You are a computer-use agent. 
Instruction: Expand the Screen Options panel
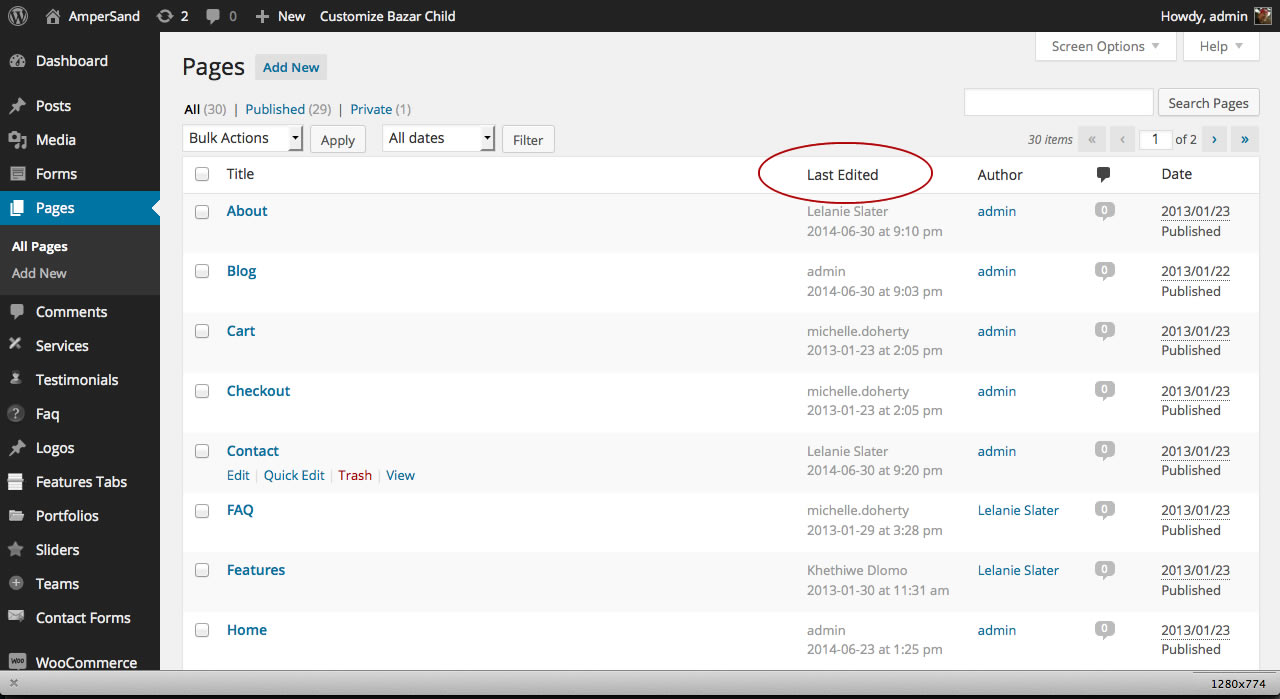point(1105,46)
